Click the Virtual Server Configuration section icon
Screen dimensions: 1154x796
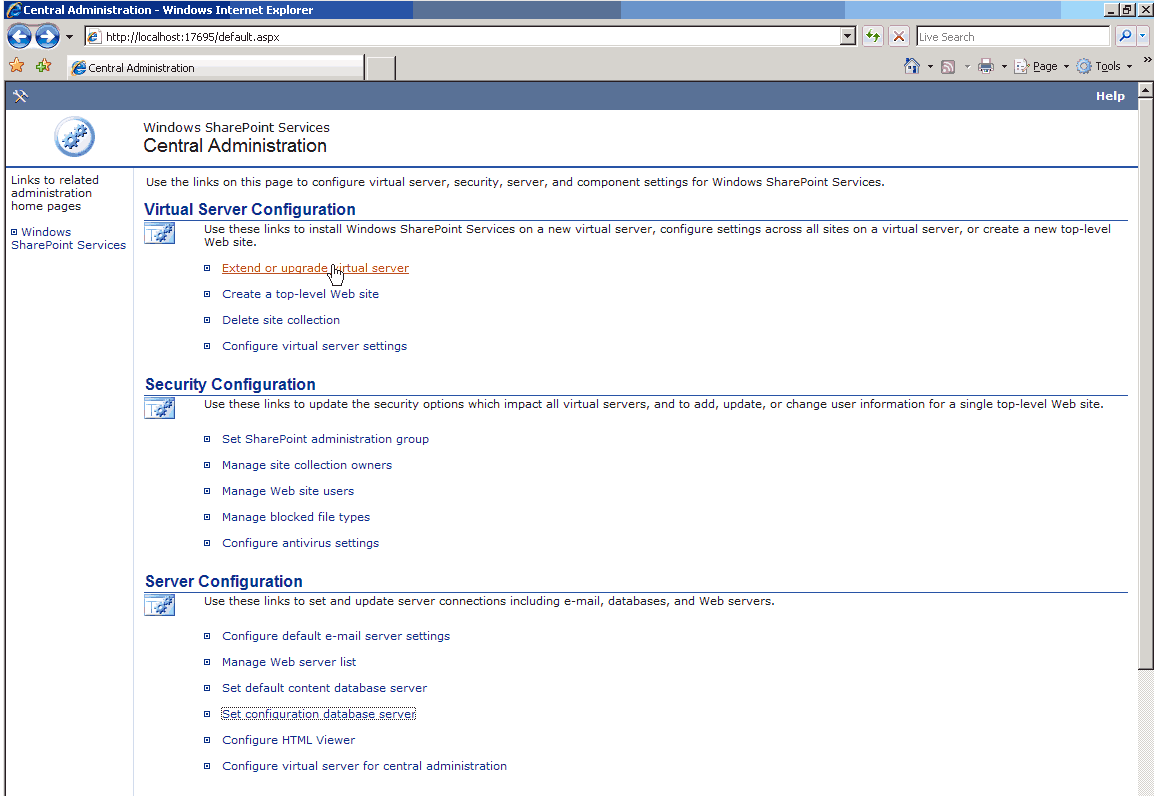[160, 234]
